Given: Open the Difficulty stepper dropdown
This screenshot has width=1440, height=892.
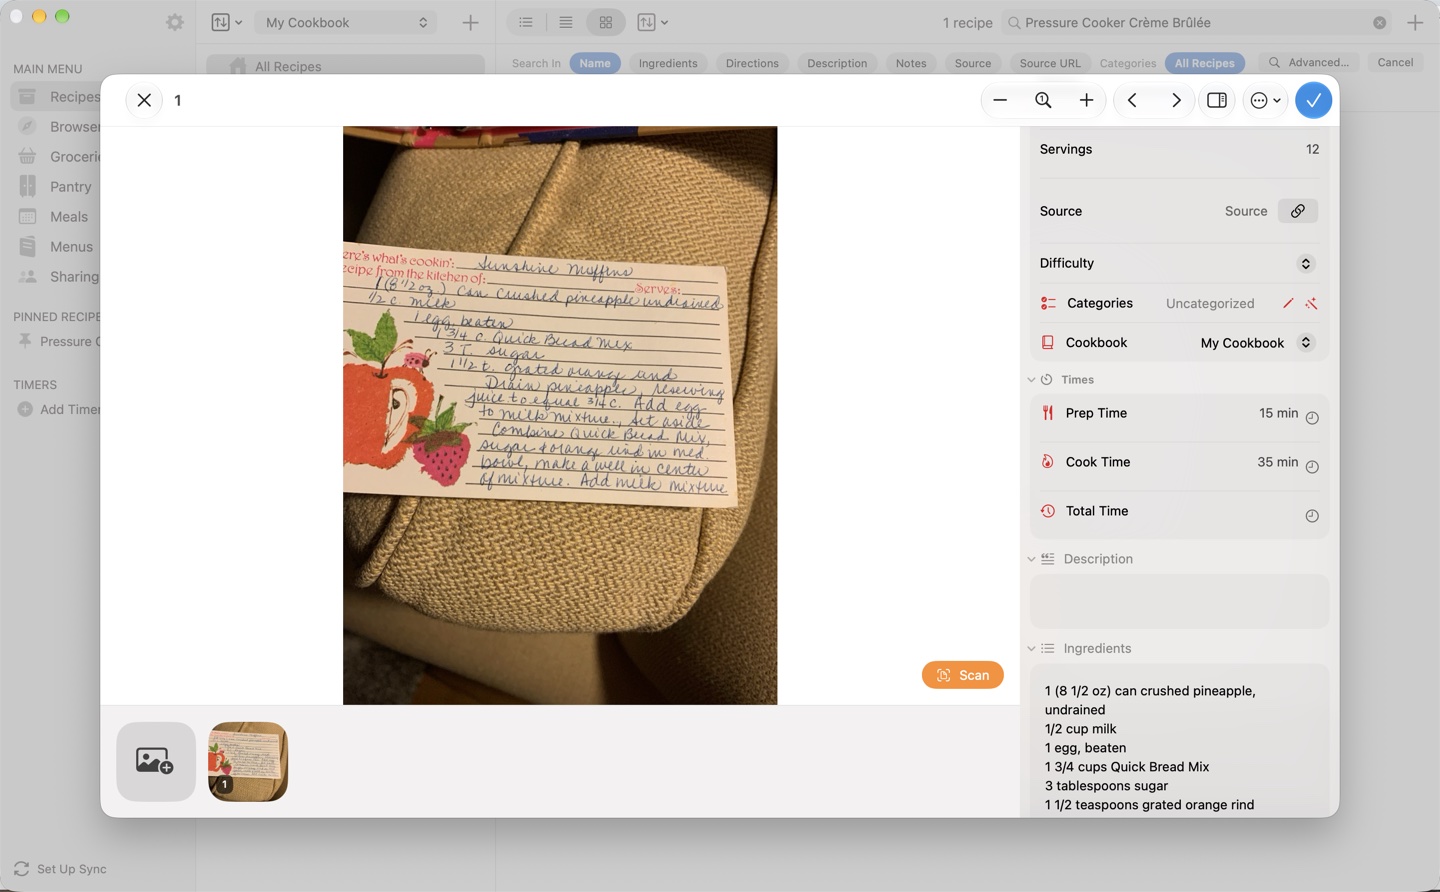Looking at the screenshot, I should 1305,264.
